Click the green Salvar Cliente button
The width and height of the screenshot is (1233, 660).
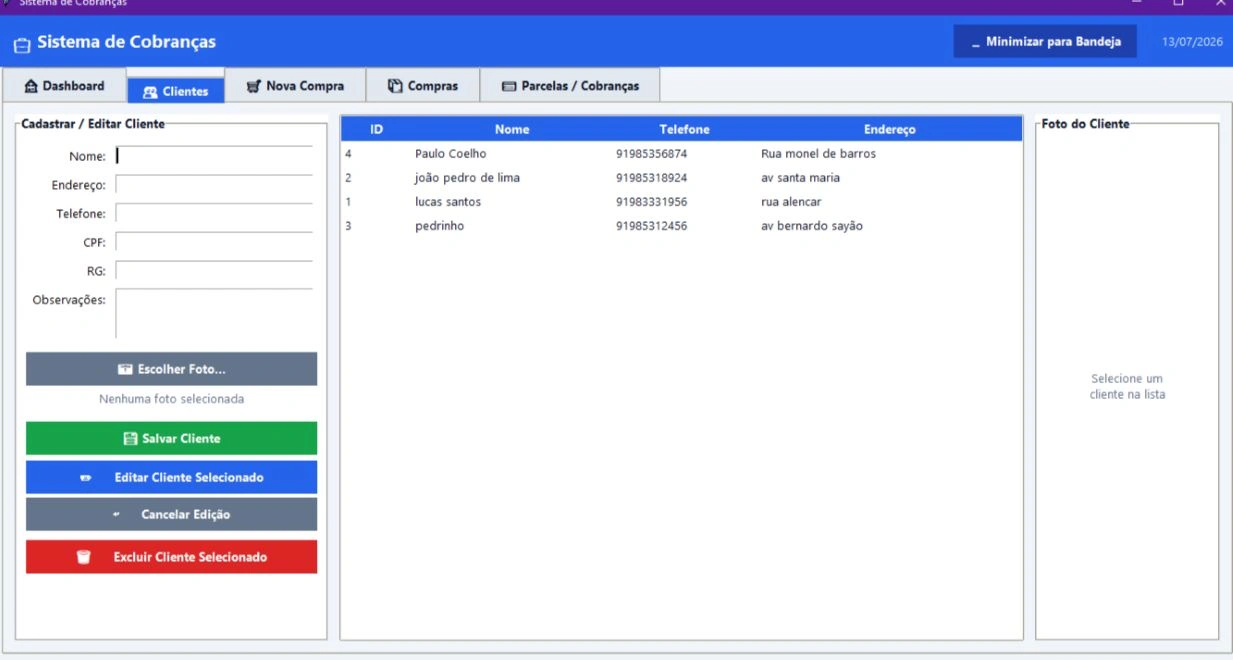171,438
